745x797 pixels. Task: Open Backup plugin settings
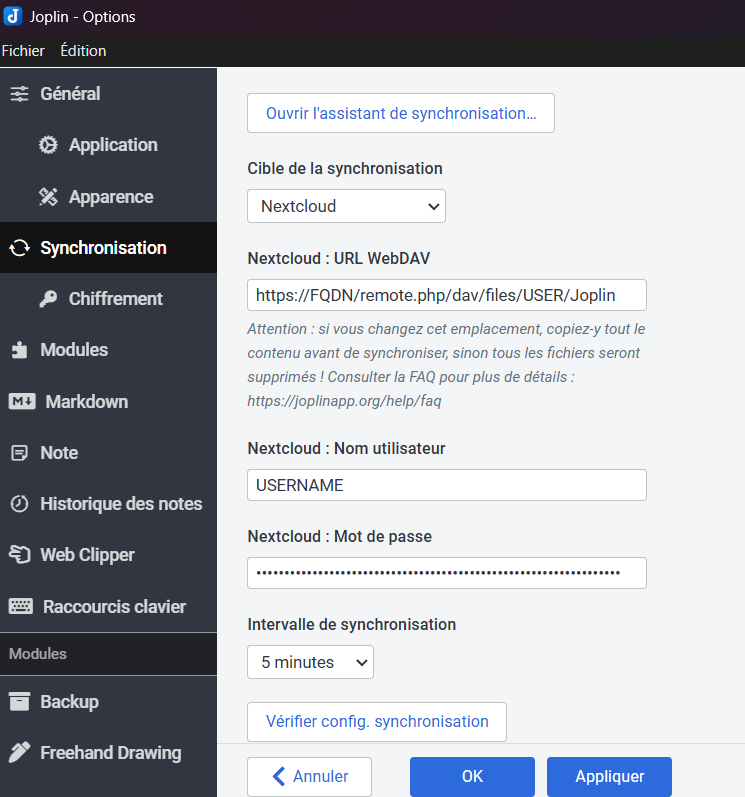pos(108,701)
